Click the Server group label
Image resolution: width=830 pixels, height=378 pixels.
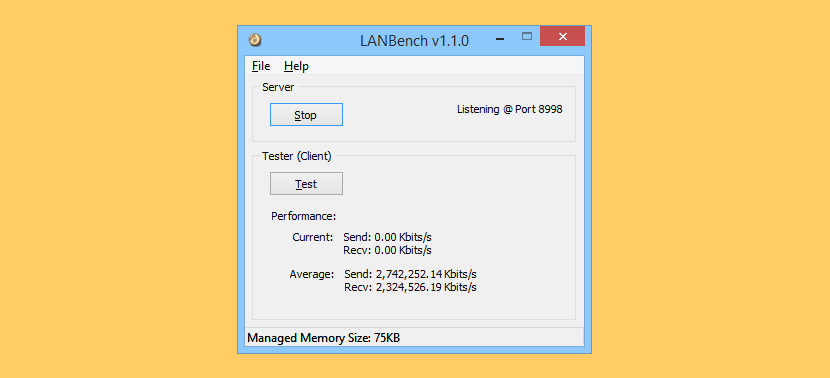[278, 87]
